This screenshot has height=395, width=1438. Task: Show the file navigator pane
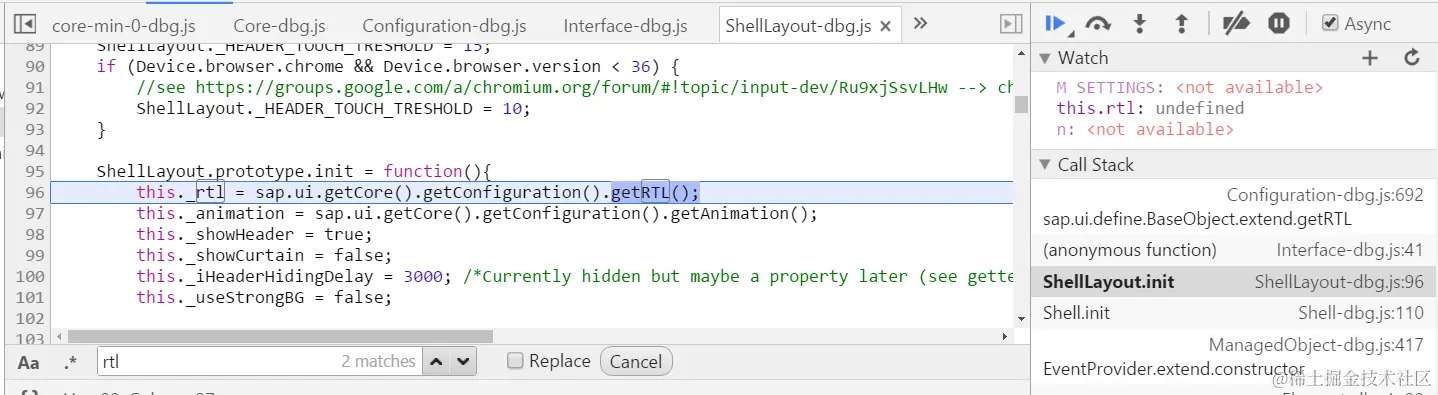25,23
